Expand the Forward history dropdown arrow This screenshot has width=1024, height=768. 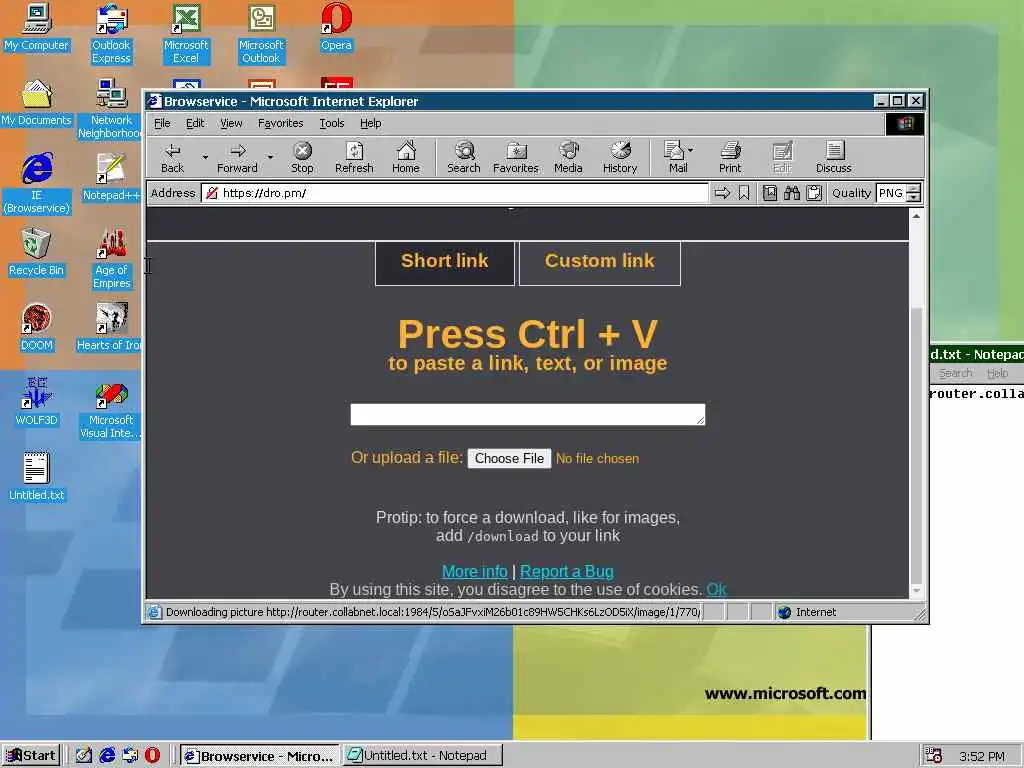(270, 157)
